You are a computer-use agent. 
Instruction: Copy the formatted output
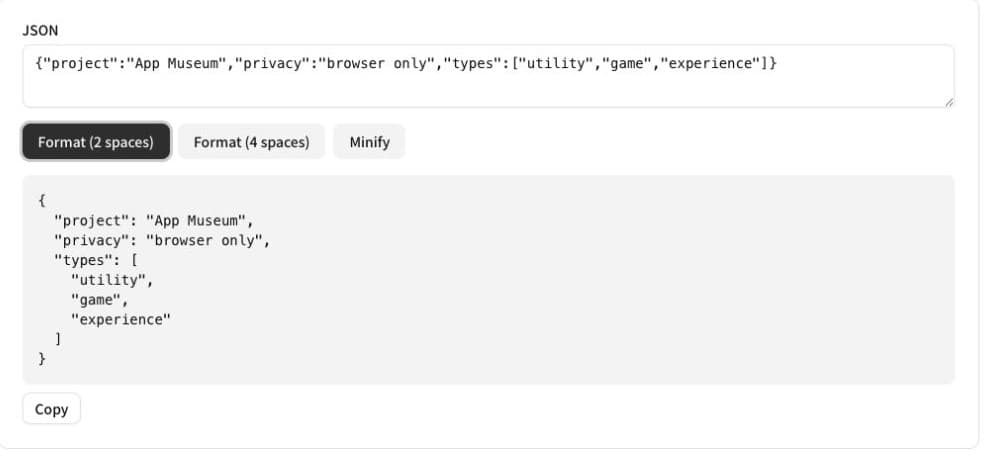[x=51, y=409]
